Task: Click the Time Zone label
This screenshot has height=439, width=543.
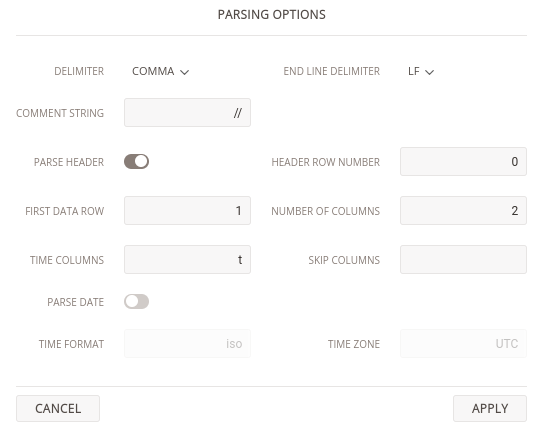Action: 354,344
